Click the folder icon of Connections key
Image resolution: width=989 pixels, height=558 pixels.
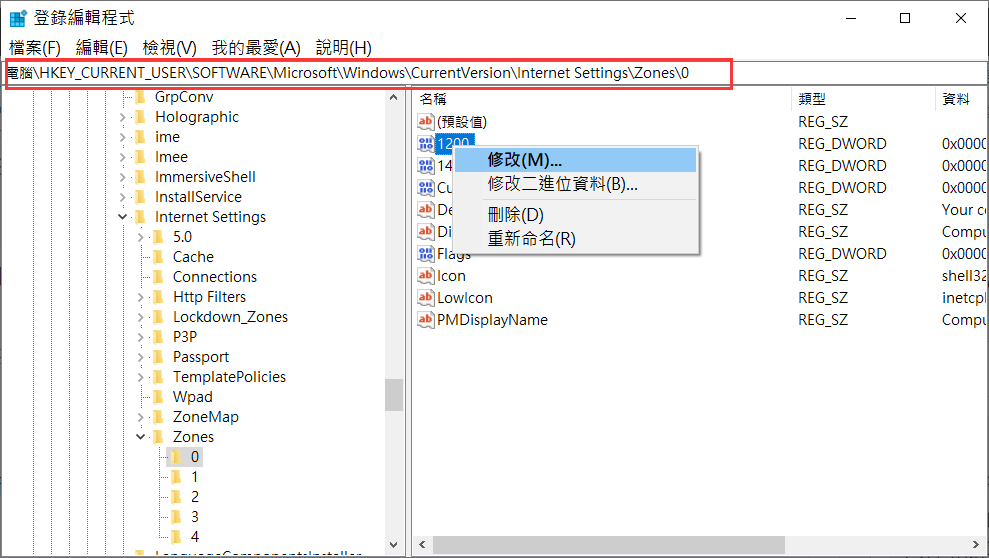click(x=159, y=277)
